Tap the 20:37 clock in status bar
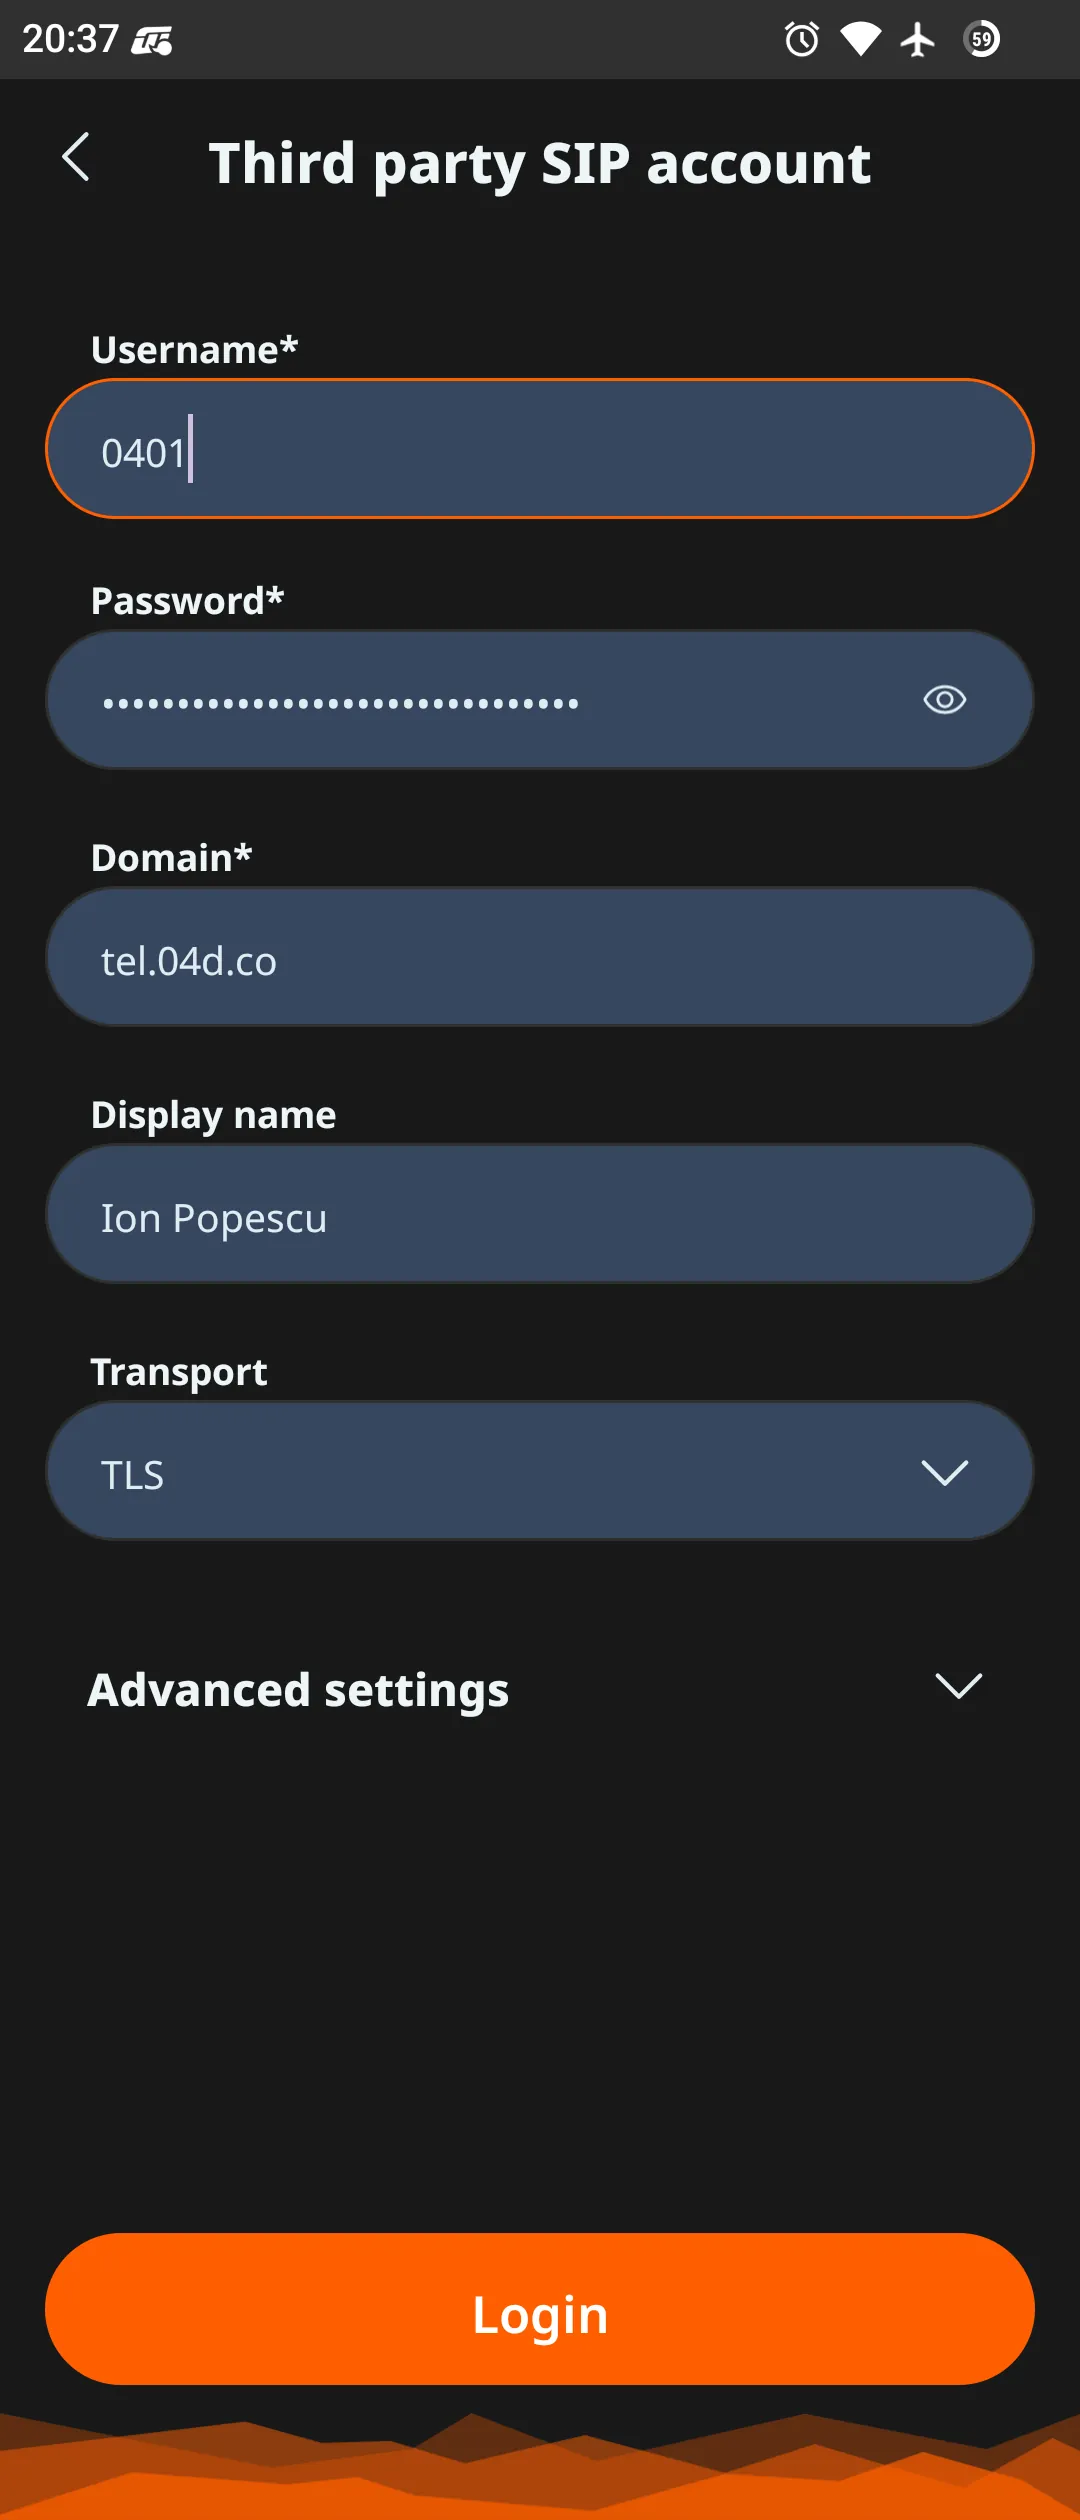Image resolution: width=1080 pixels, height=2520 pixels. tap(70, 40)
